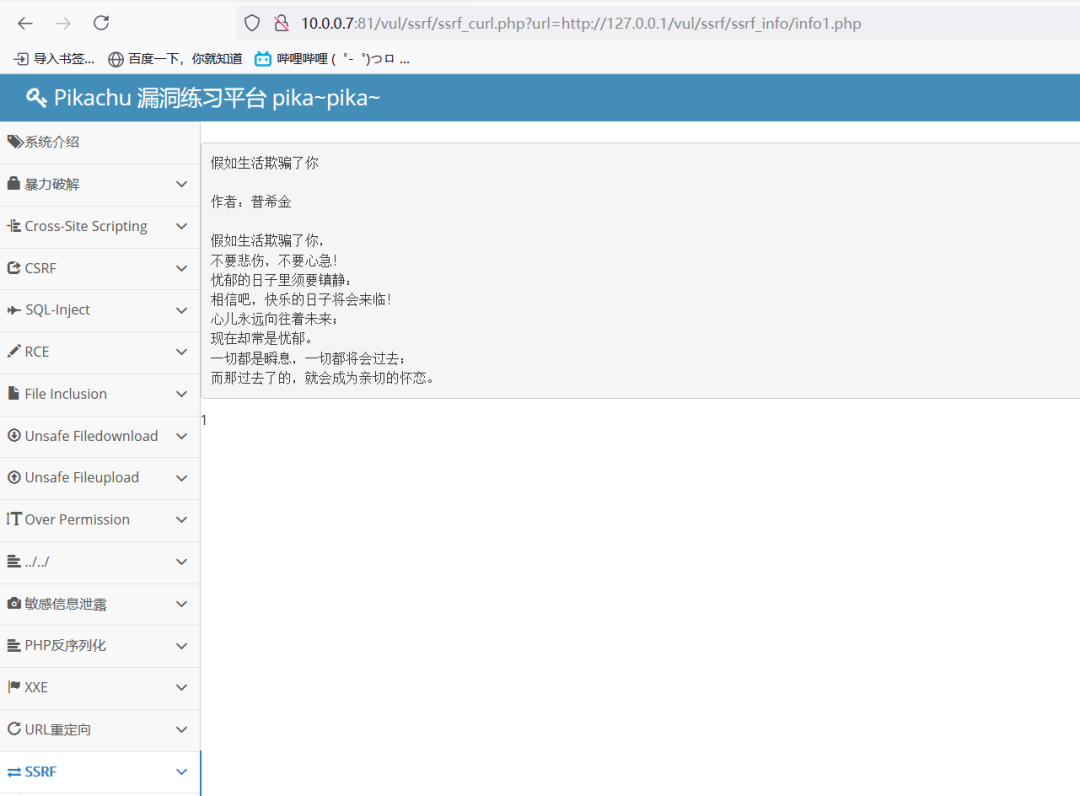Viewport: 1080px width, 796px height.
Task: Click the flag icon beside XXE
Action: pyautogui.click(x=14, y=687)
